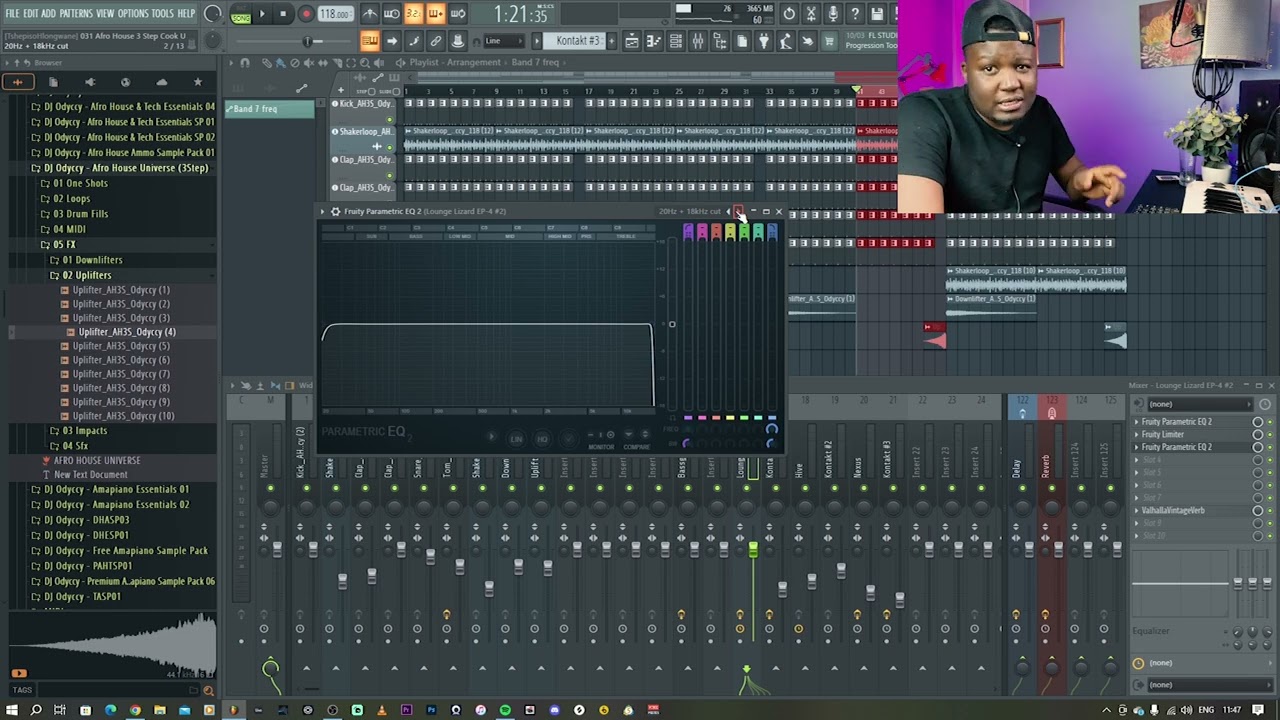Open the Line snap dropdown
The image size is (1280, 720).
click(x=503, y=41)
